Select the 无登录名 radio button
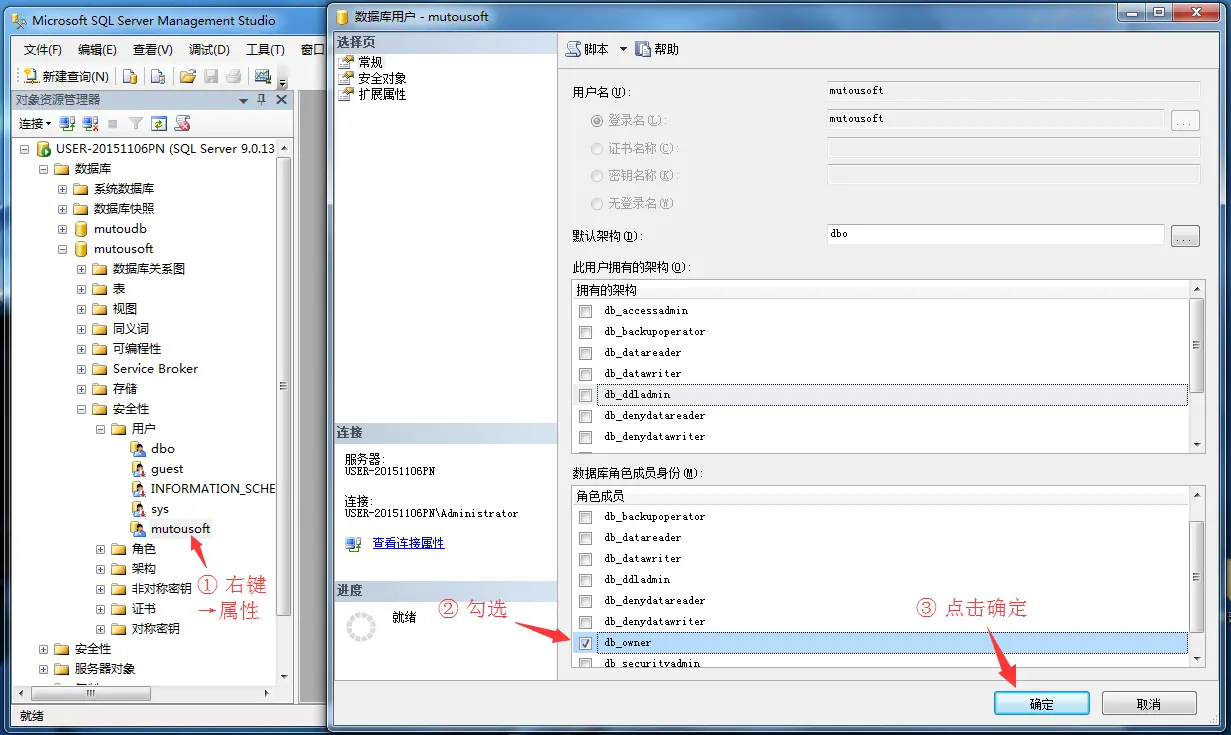The image size is (1231, 735). coord(597,203)
